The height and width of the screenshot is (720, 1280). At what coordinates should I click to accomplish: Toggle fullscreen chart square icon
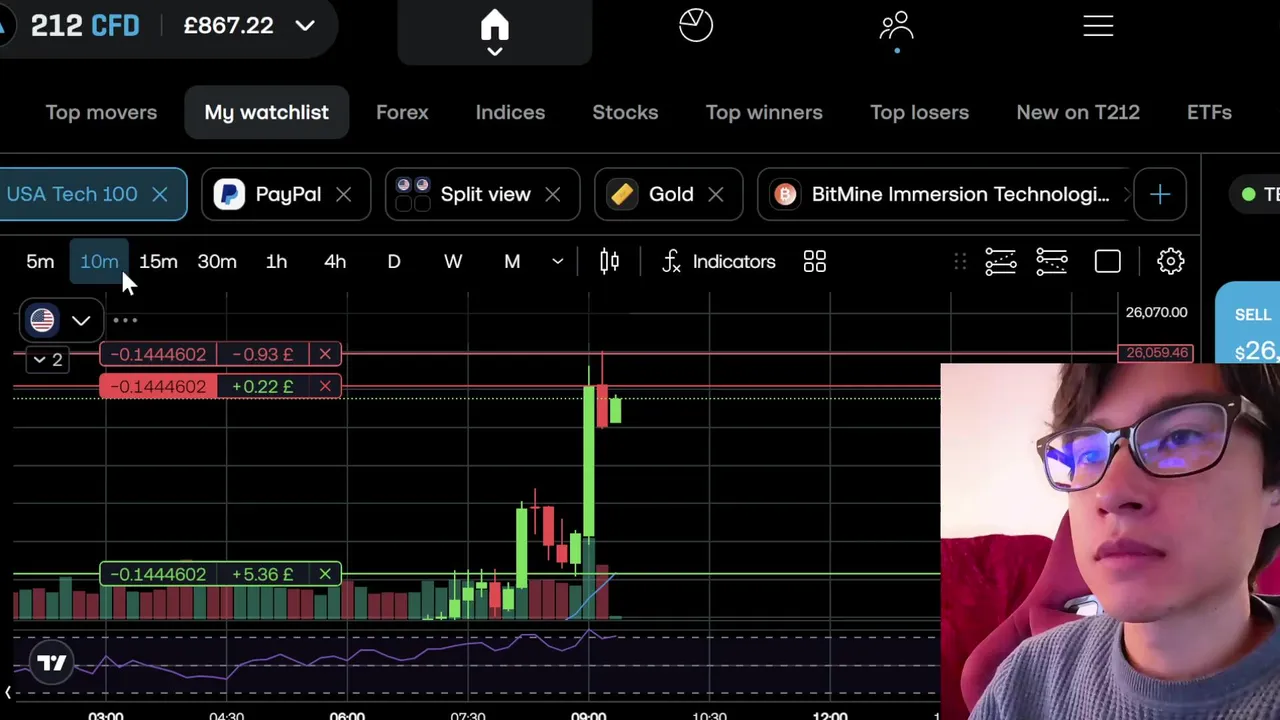pos(1108,262)
